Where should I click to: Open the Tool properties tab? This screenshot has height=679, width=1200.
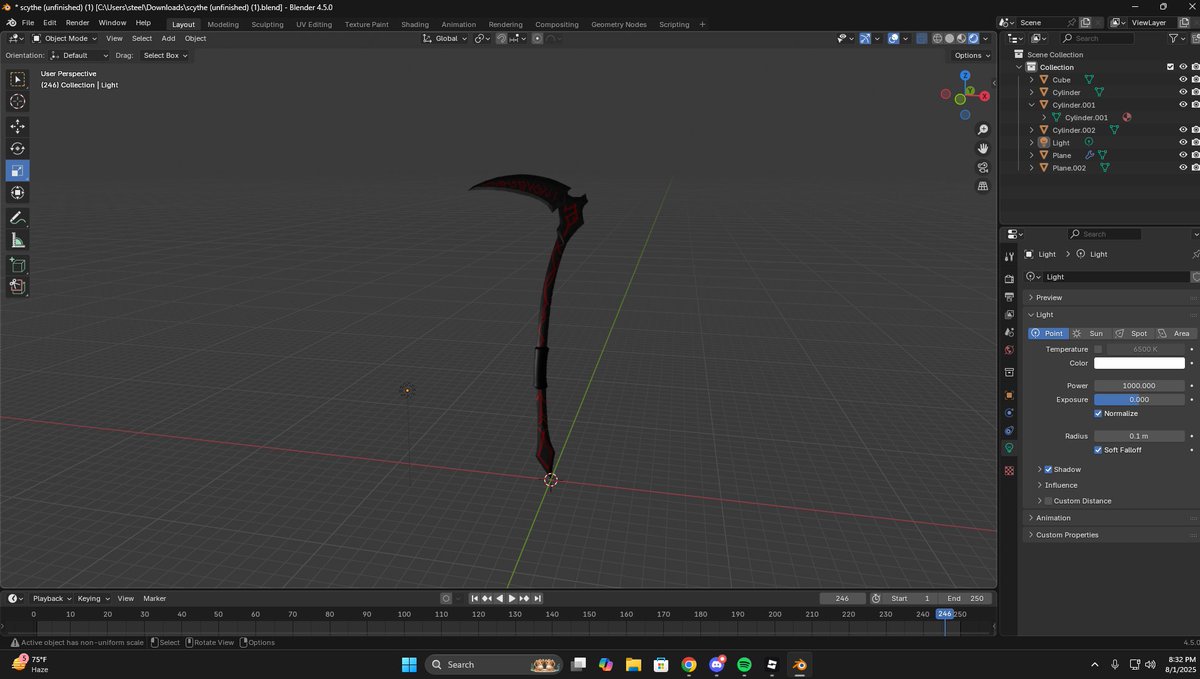tap(1009, 256)
